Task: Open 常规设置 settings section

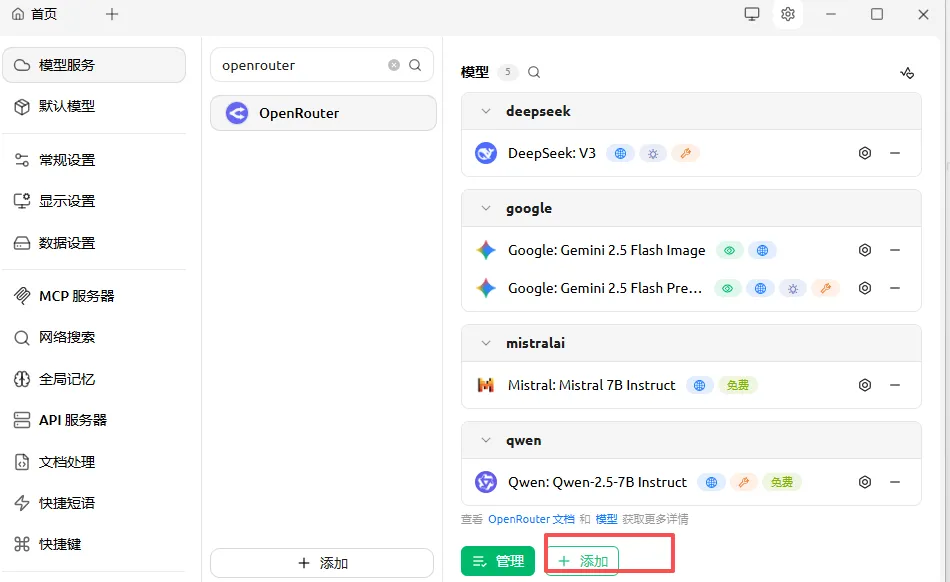Action: click(94, 160)
